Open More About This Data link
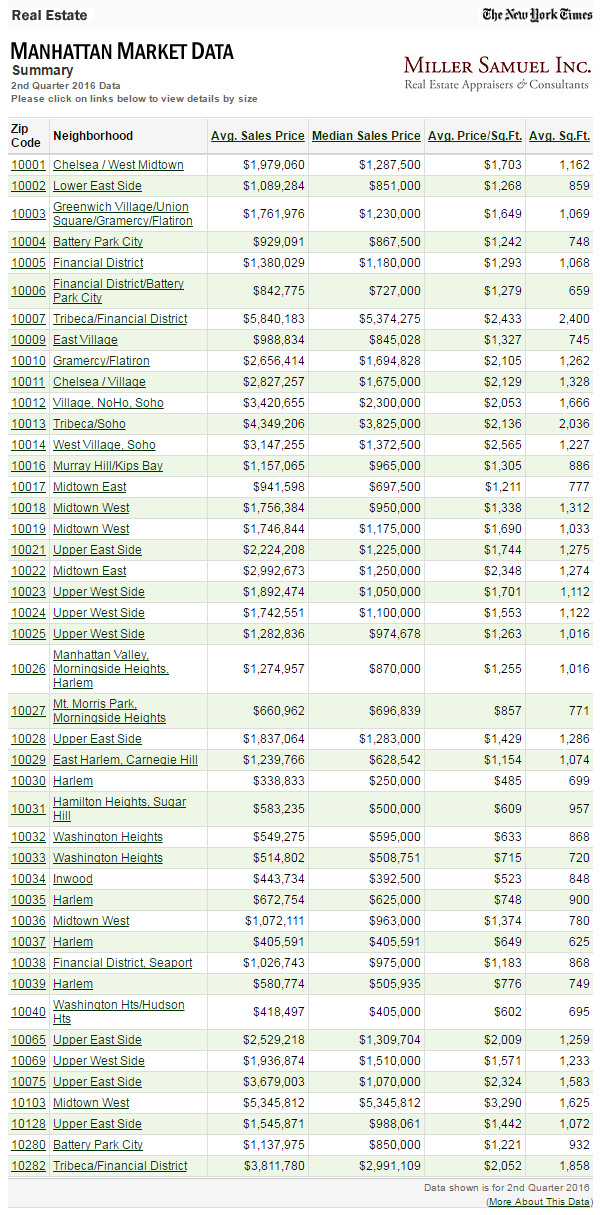 (540, 1201)
